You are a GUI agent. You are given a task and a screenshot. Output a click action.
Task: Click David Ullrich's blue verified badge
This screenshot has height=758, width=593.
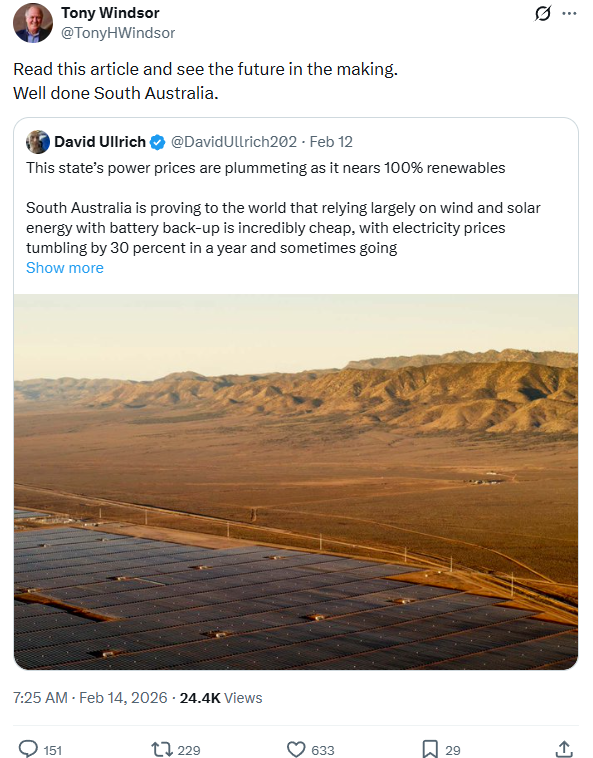click(158, 142)
